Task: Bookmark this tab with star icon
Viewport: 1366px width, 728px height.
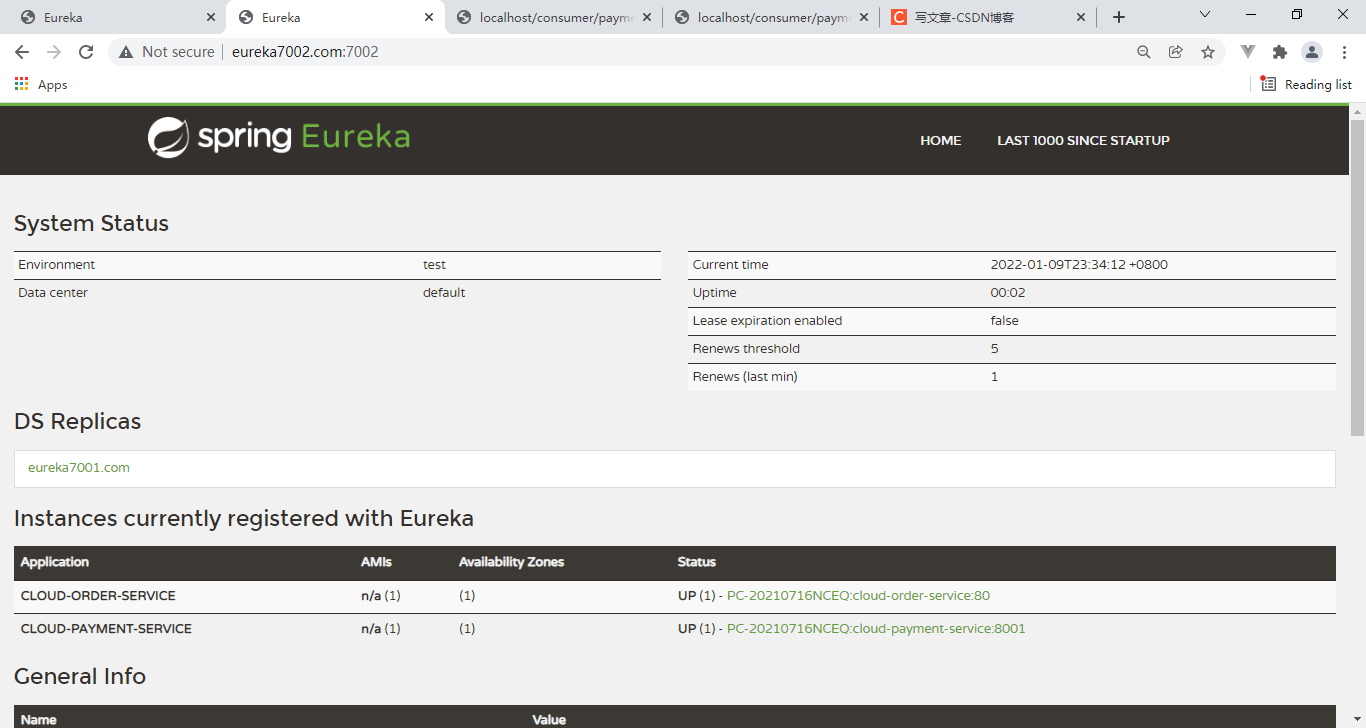Action: [1208, 52]
